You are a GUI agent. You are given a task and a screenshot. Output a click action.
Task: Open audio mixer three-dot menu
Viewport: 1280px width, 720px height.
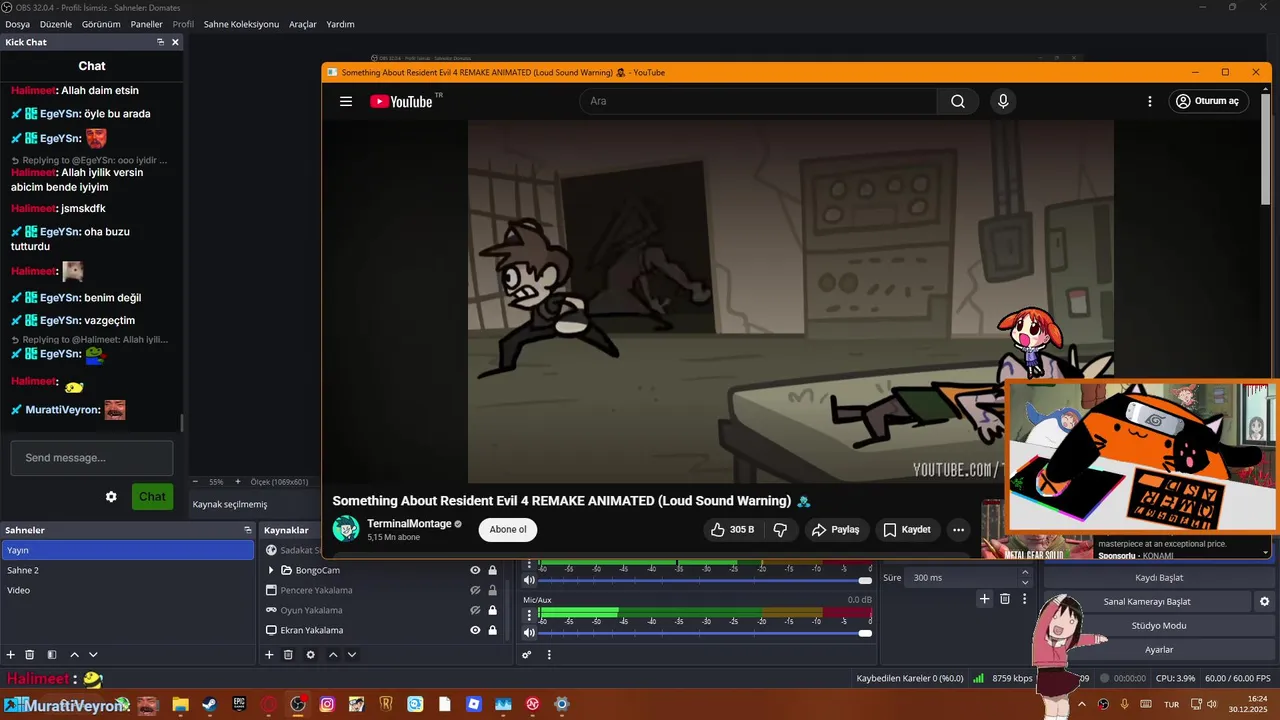coord(548,655)
